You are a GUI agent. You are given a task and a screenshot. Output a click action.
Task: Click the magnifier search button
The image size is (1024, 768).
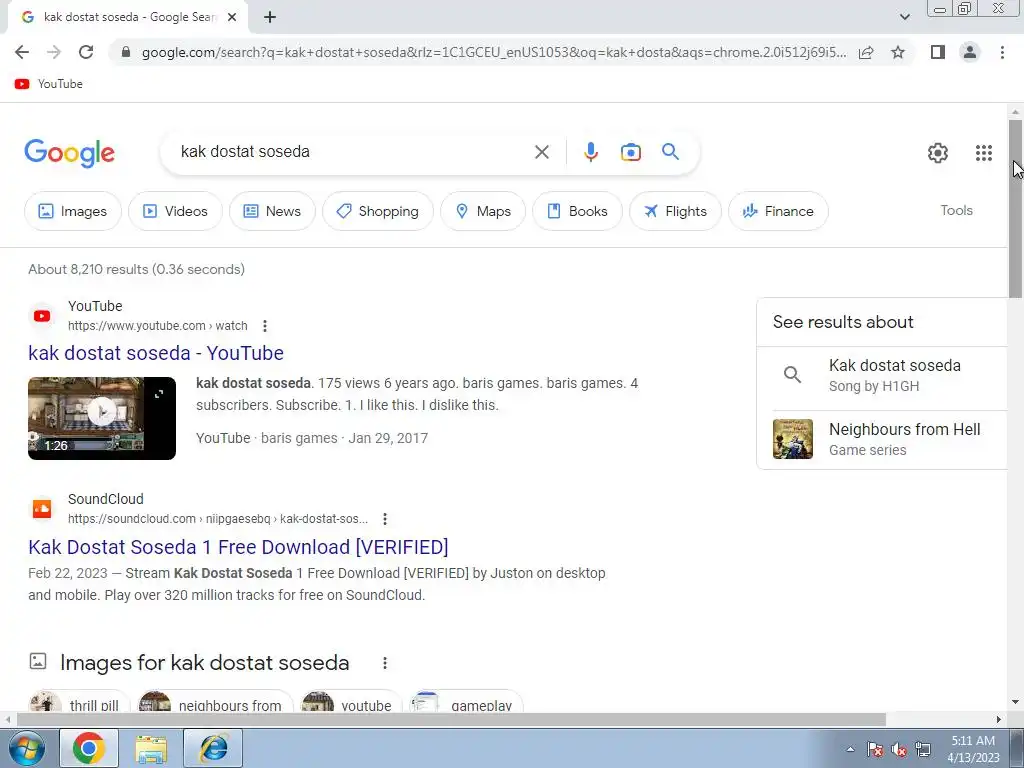(x=670, y=152)
